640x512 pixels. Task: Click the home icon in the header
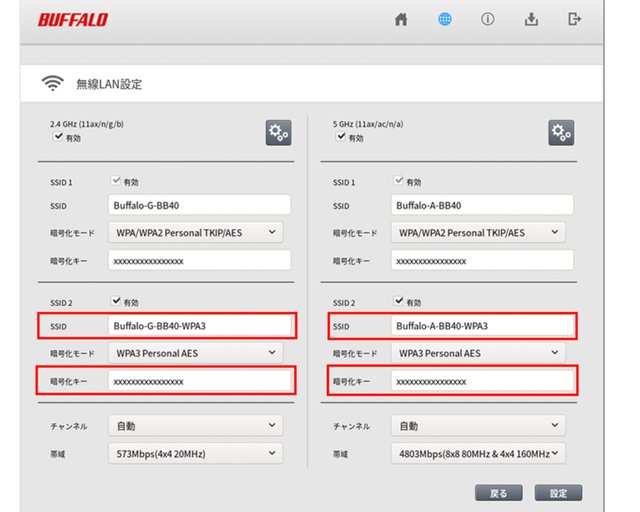coord(401,19)
